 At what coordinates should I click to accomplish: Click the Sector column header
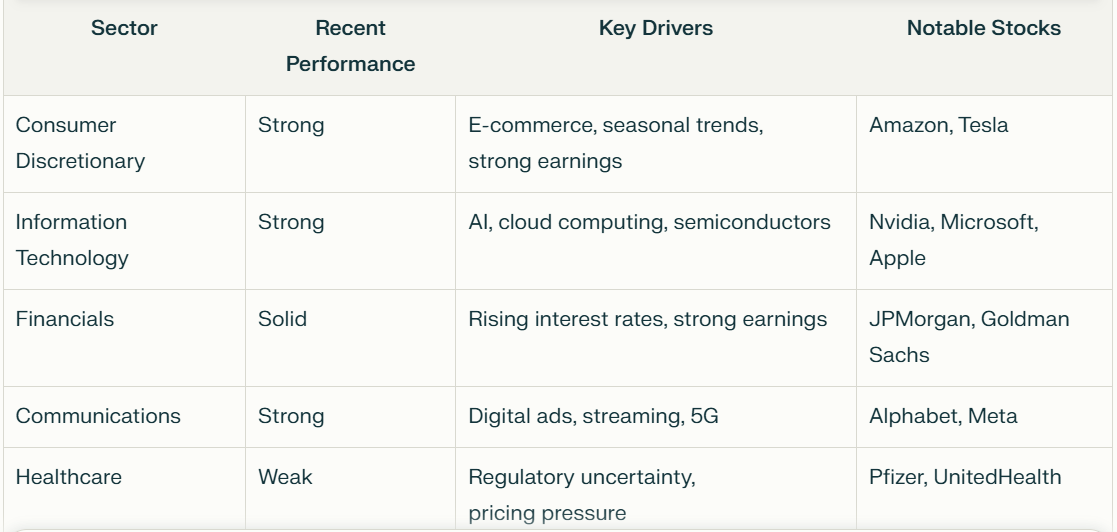(x=124, y=47)
